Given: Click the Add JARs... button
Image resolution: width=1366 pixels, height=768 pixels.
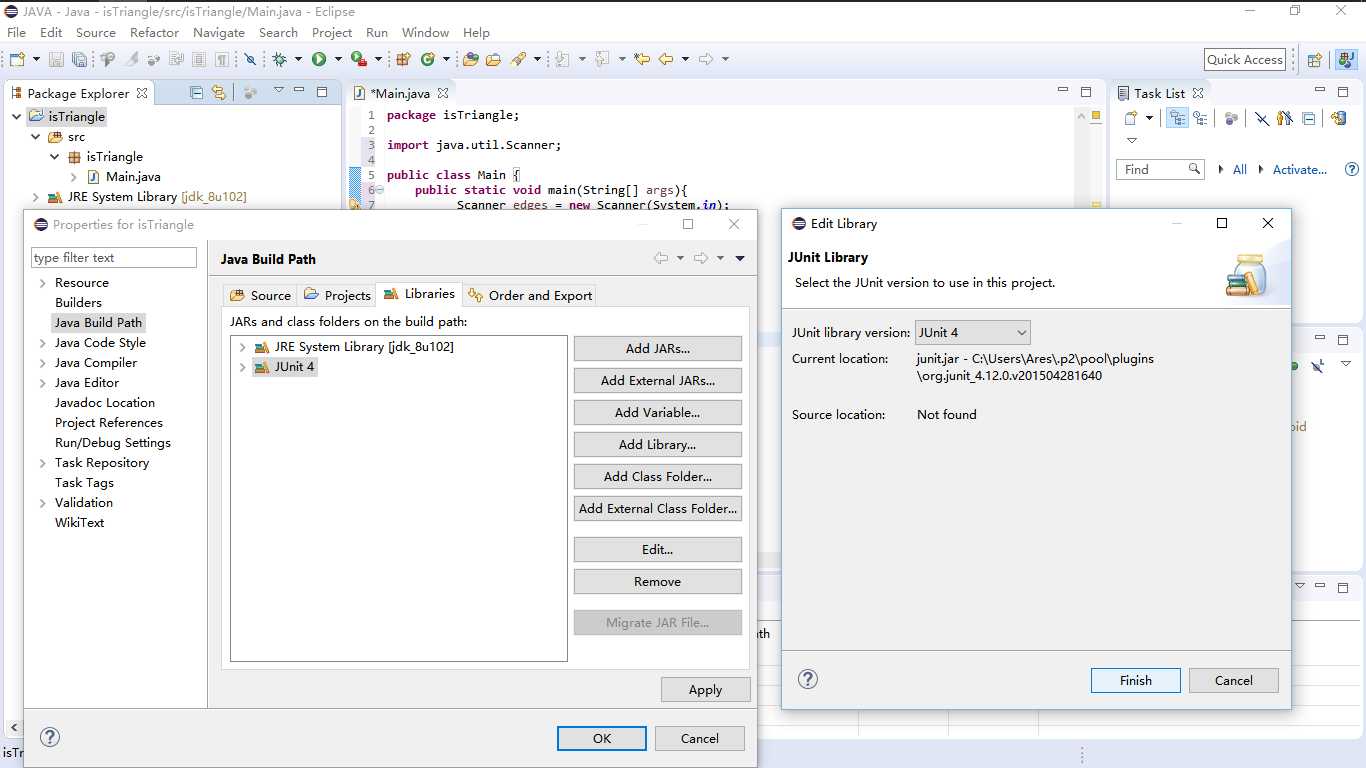Looking at the screenshot, I should [x=658, y=348].
